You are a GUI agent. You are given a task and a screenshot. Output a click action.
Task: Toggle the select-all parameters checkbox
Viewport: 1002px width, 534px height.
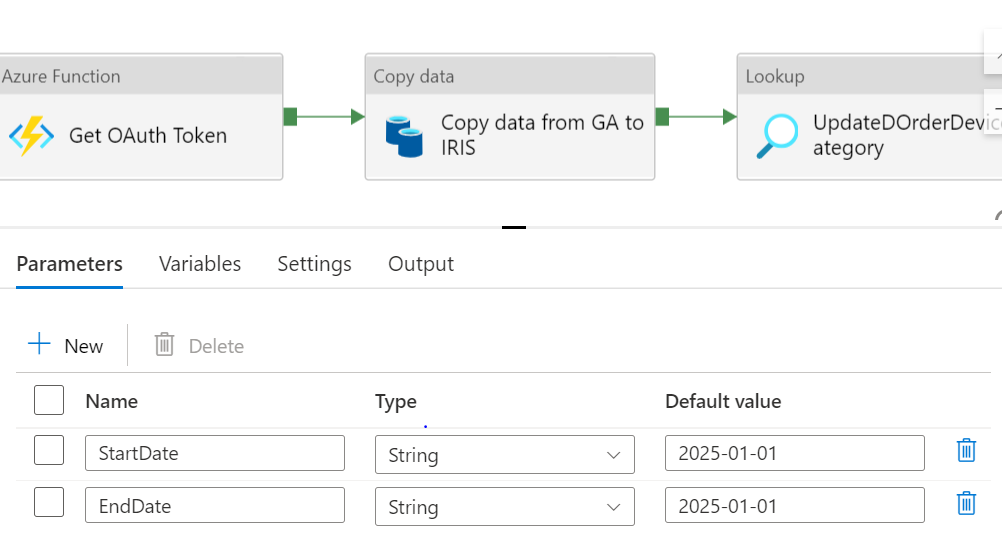[x=49, y=400]
